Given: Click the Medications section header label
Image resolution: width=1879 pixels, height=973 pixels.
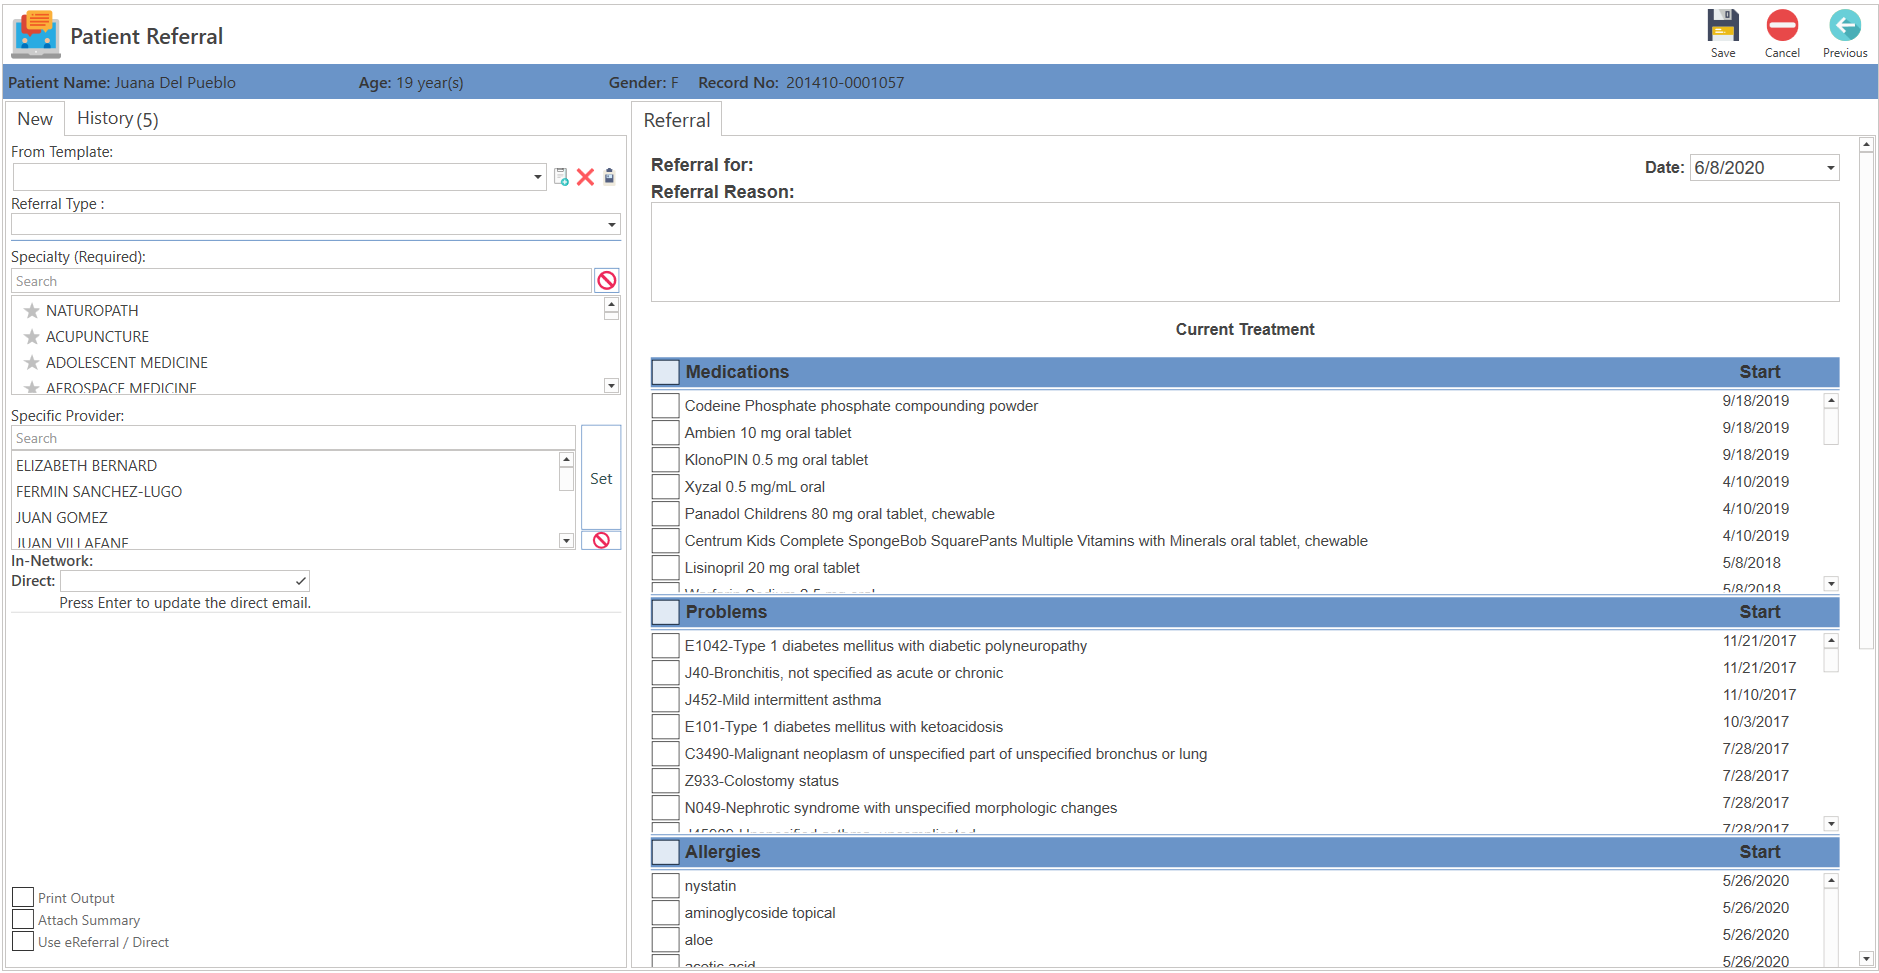Looking at the screenshot, I should tap(737, 372).
